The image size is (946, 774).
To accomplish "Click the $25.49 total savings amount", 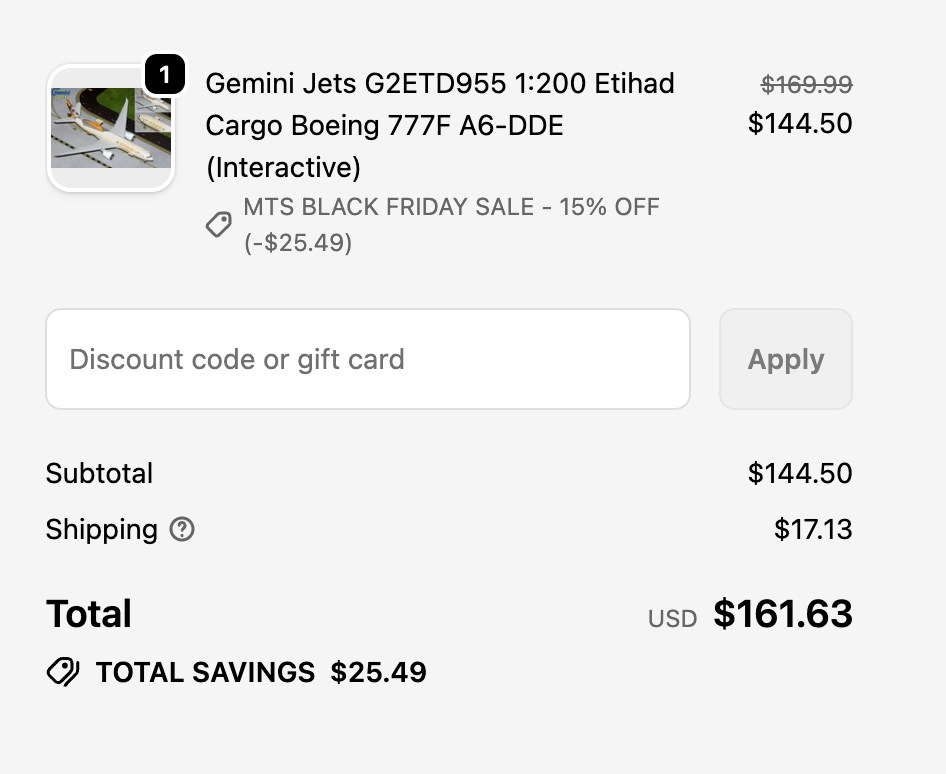I will click(379, 672).
